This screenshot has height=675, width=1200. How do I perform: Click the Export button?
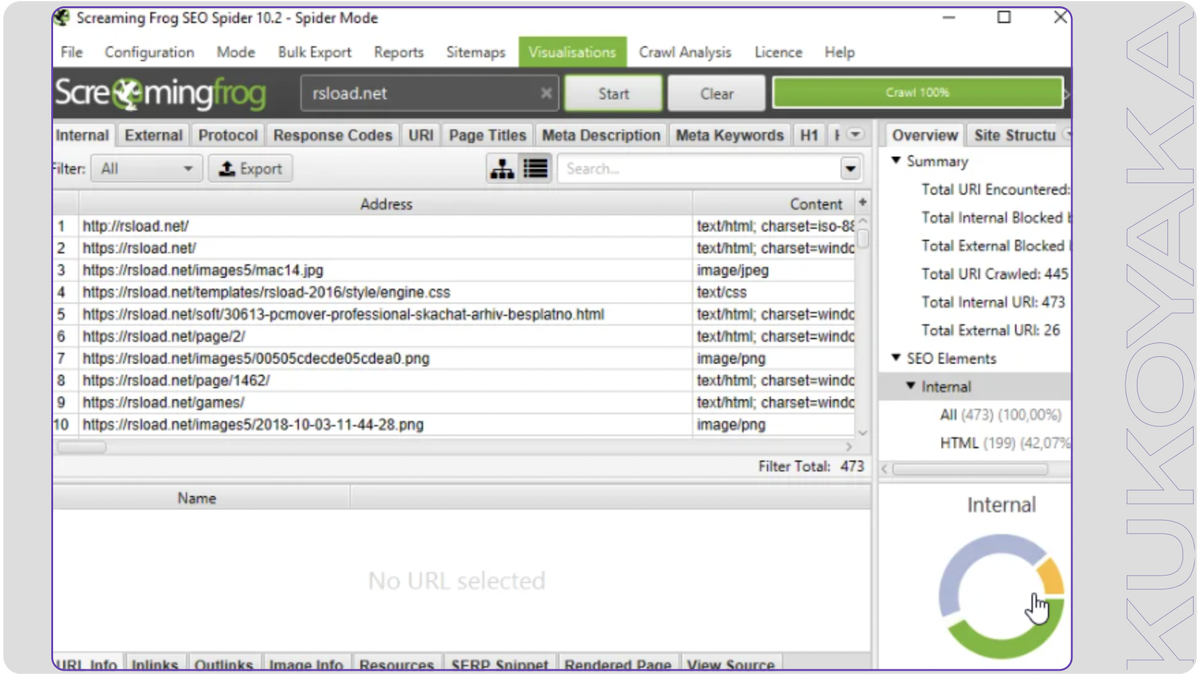point(251,169)
